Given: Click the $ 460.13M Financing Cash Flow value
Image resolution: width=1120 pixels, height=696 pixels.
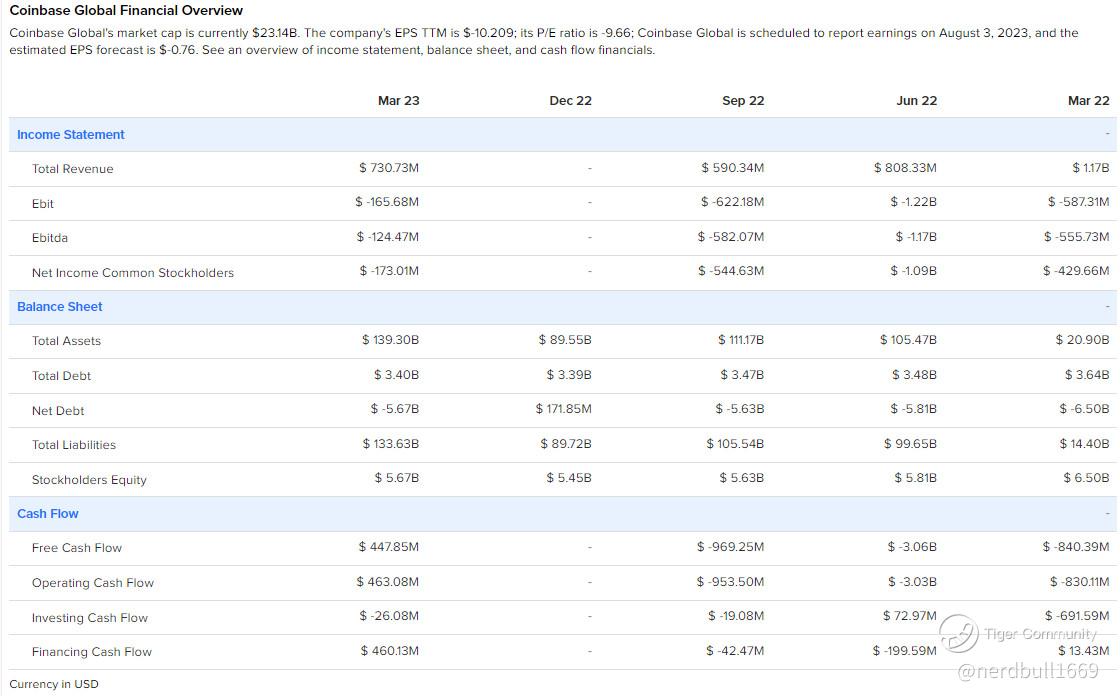Looking at the screenshot, I should [x=389, y=651].
